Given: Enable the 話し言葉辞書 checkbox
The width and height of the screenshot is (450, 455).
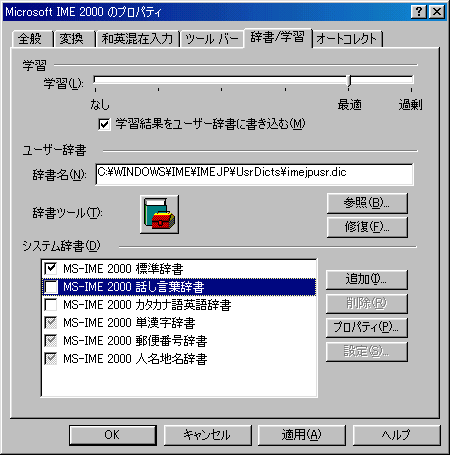Looking at the screenshot, I should tap(51, 287).
